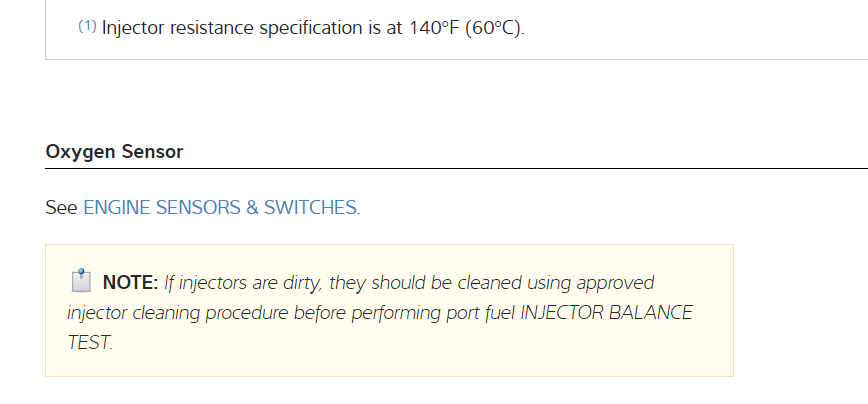Click the bold NOTE: label
The image size is (868, 404).
click(x=130, y=283)
